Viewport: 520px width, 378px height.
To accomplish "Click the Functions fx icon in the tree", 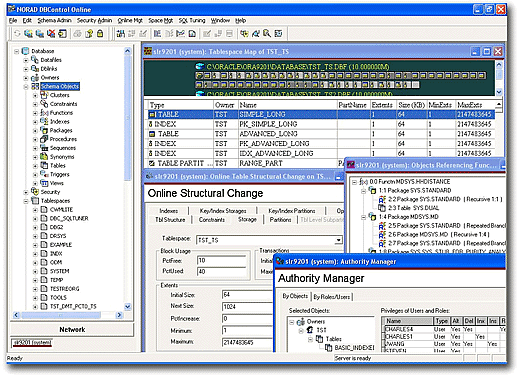I will (x=44, y=113).
